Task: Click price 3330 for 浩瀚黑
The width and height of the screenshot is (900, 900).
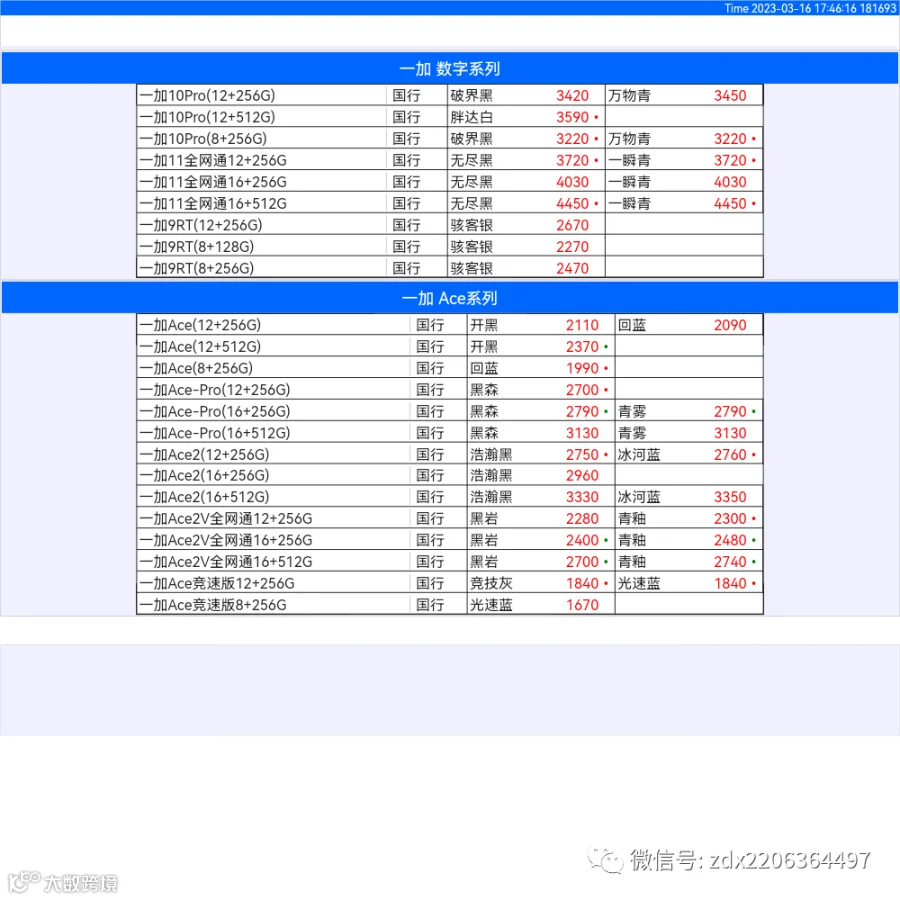Action: tap(582, 497)
